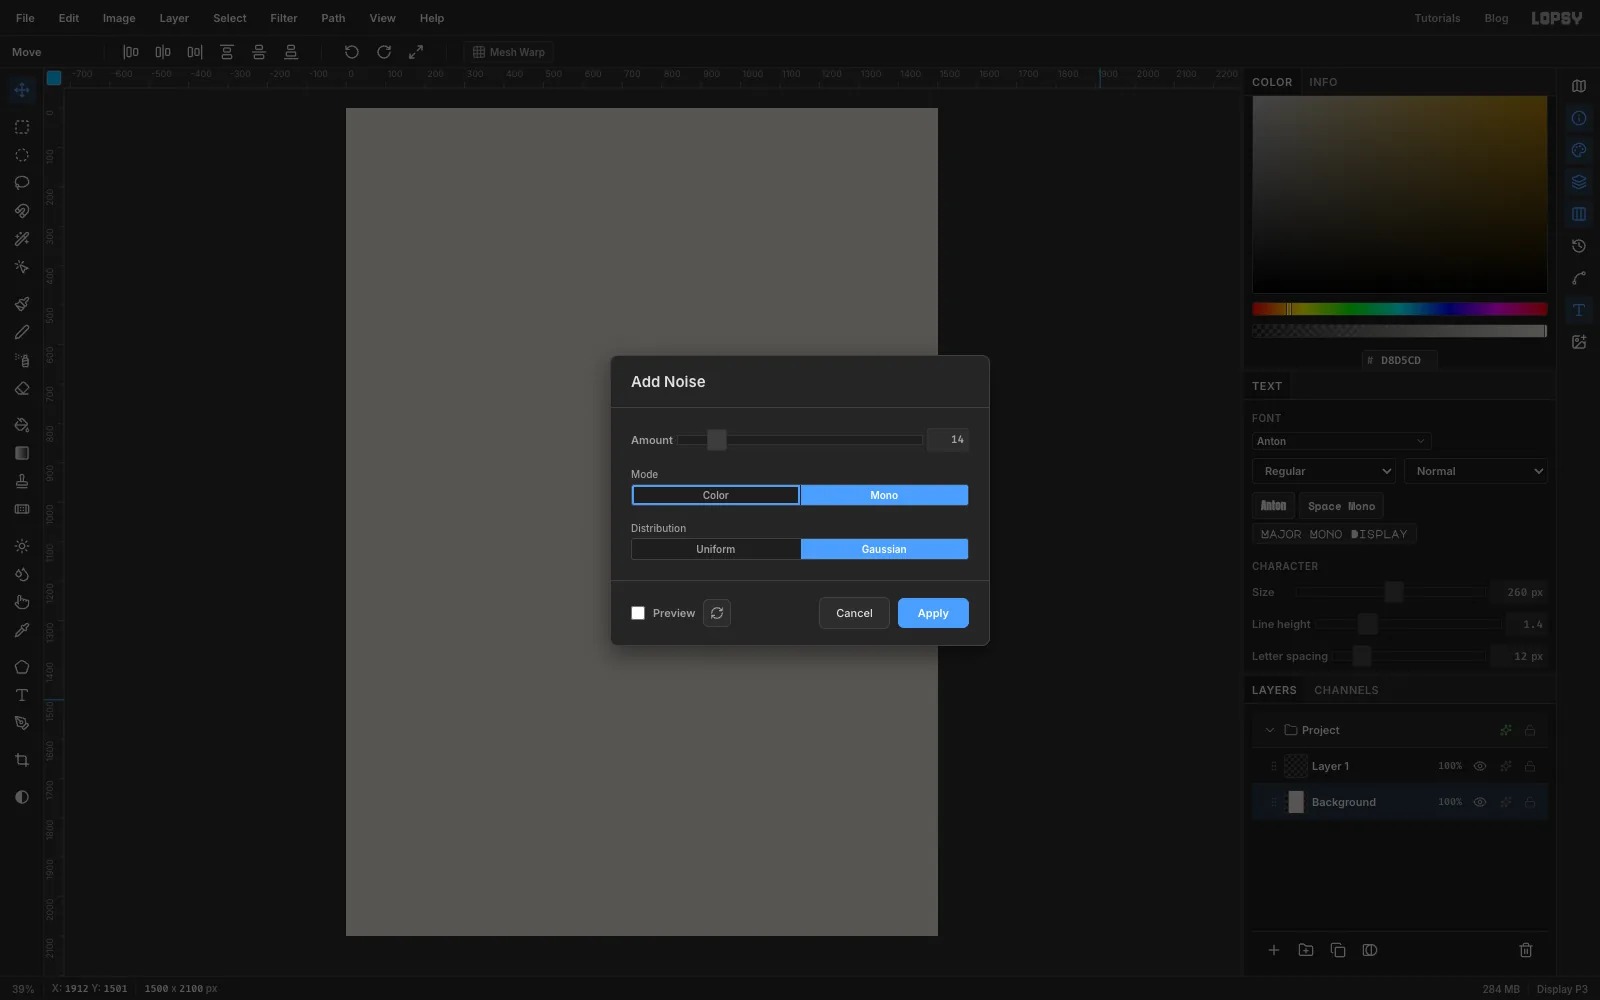1600x1000 pixels.
Task: Select the Clone Stamp tool
Action: 22,481
